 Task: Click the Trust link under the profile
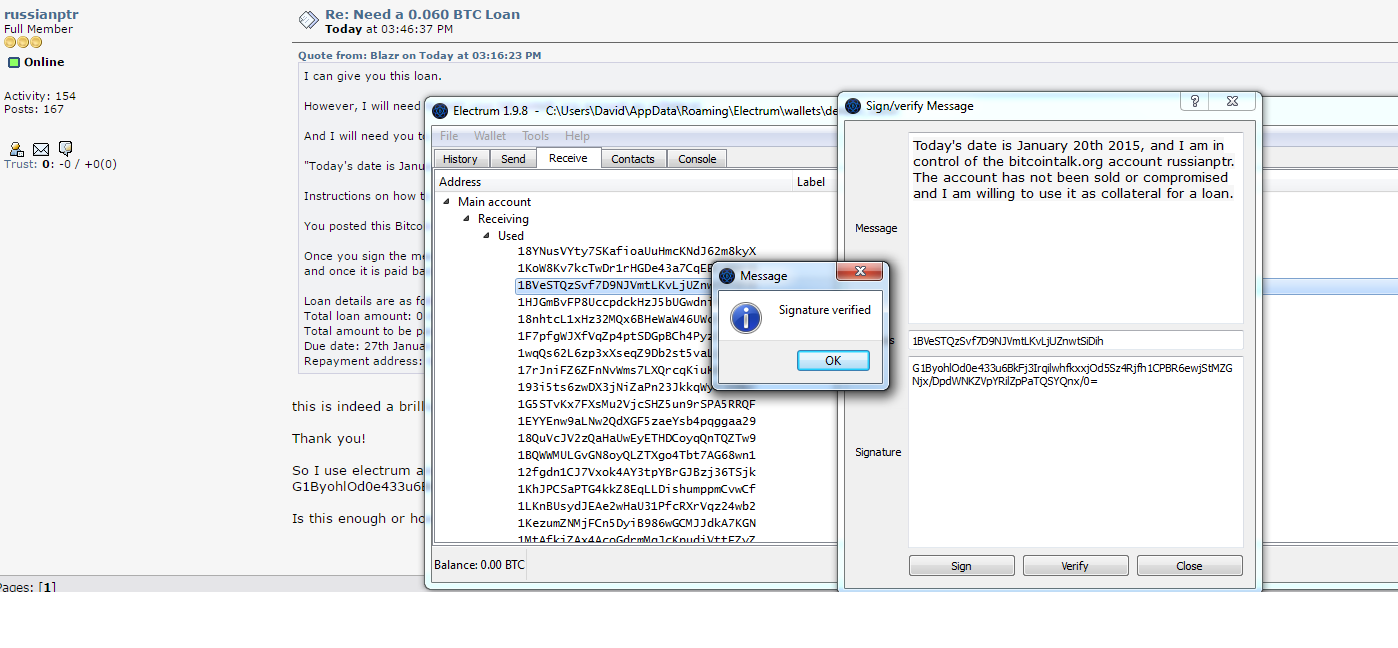pyautogui.click(x=20, y=164)
